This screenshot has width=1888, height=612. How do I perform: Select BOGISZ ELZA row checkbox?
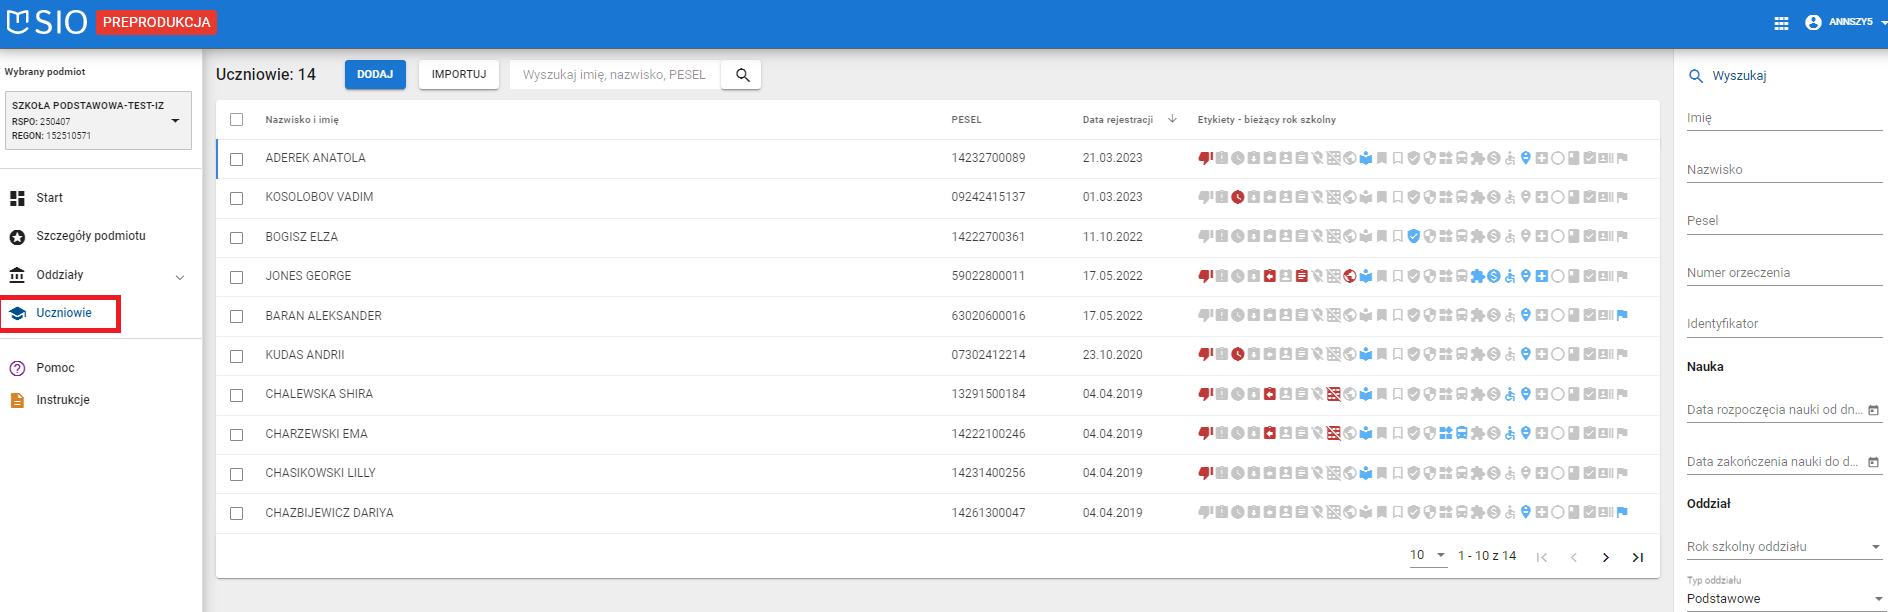tap(237, 238)
